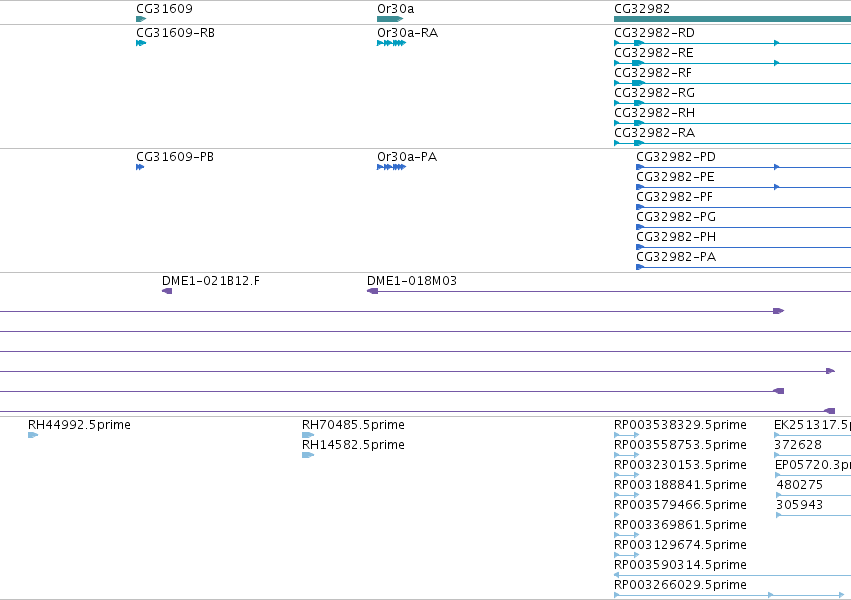Image resolution: width=851 pixels, height=600 pixels.
Task: Select EST RP003579466.5prime
Action: pos(681,505)
